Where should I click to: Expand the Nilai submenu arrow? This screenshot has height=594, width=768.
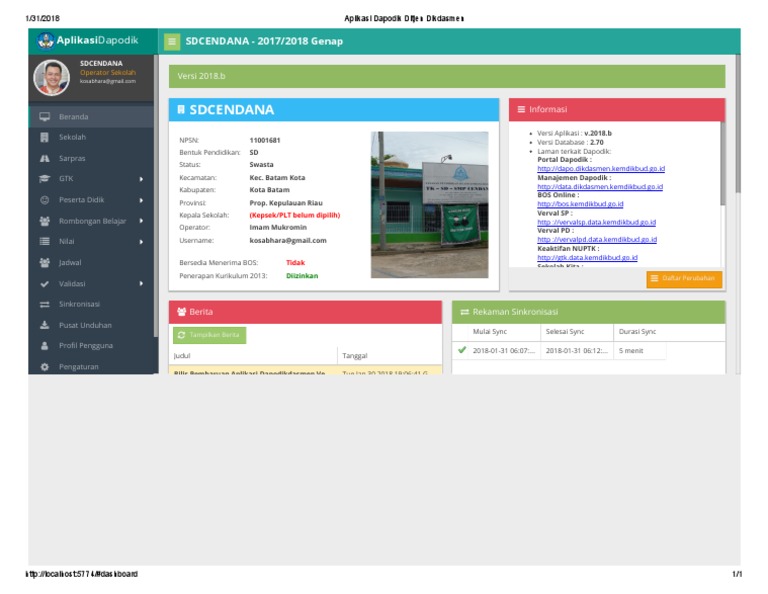tap(141, 242)
